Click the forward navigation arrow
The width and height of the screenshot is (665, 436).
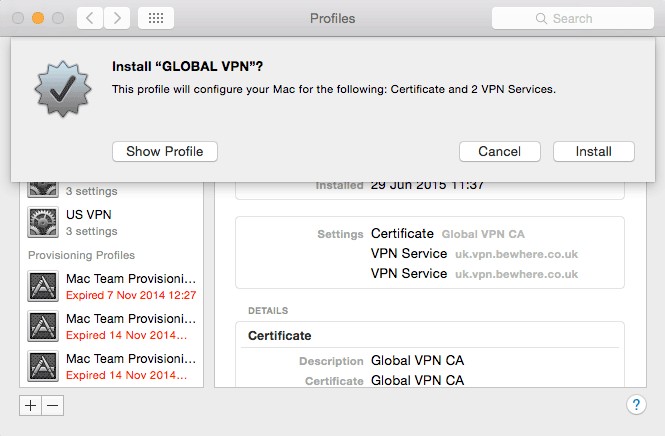[x=117, y=18]
